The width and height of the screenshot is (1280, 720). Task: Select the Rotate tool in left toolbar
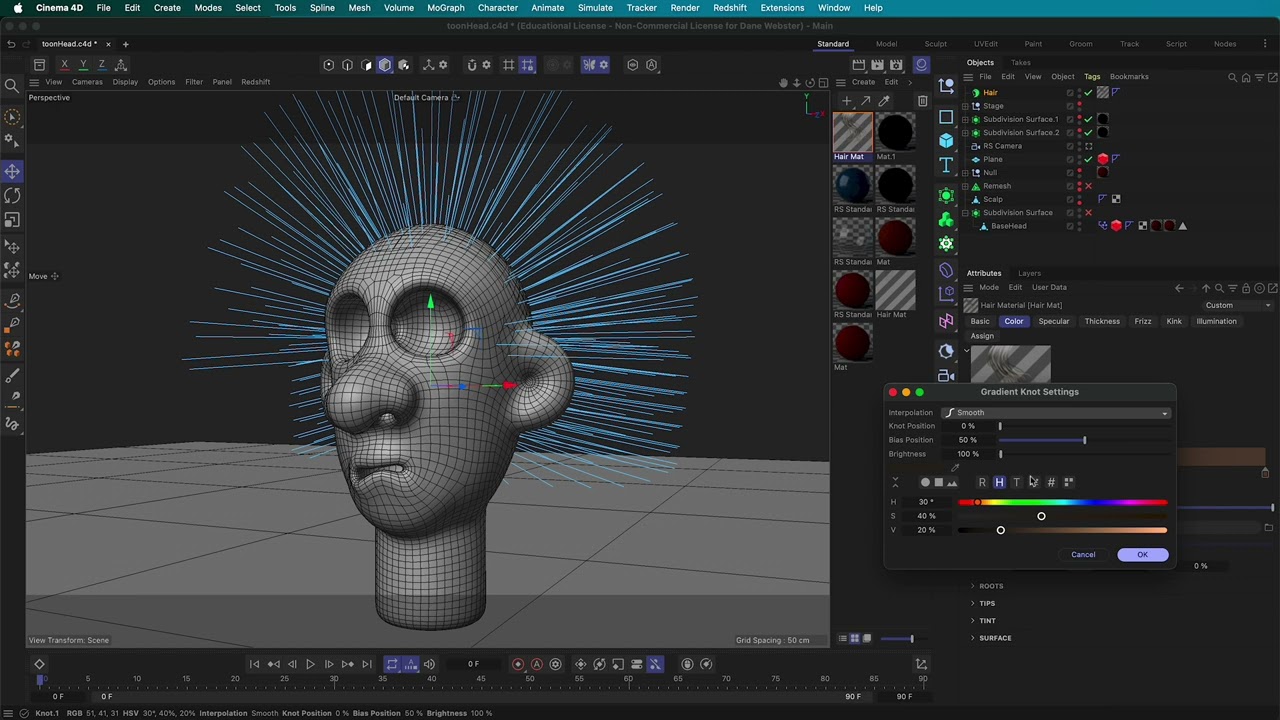13,196
